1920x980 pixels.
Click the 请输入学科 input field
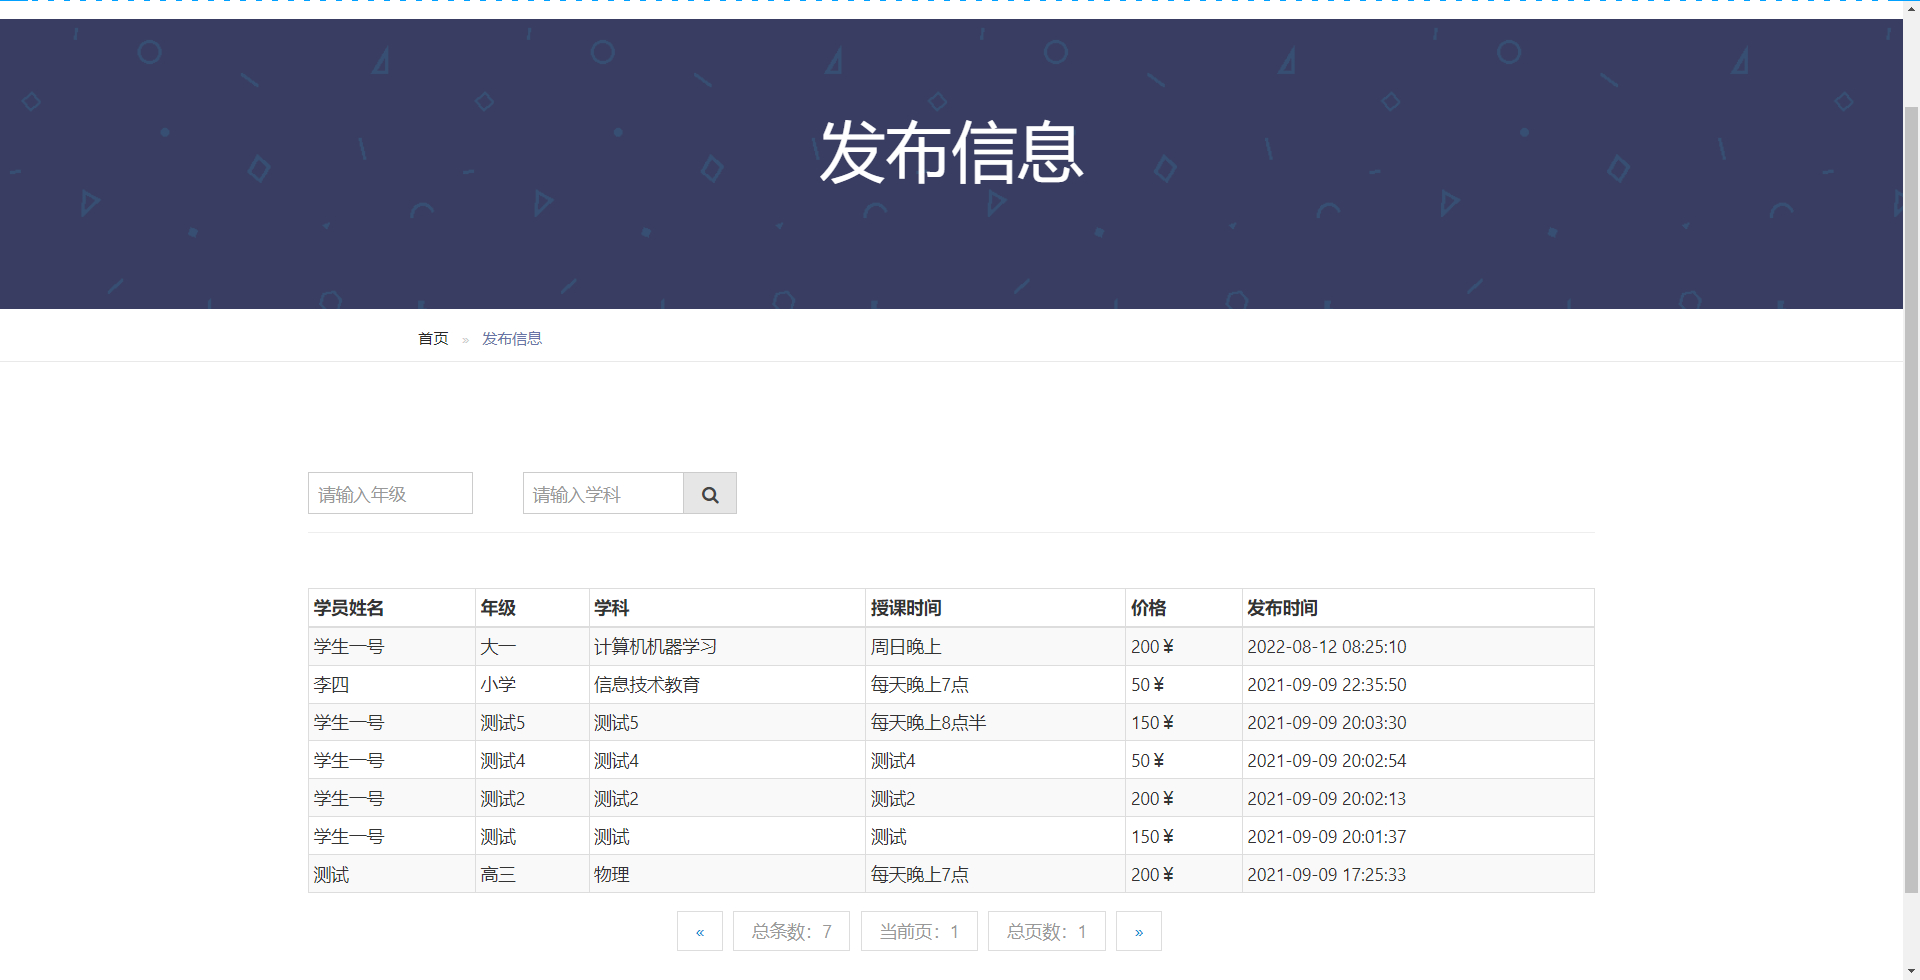pos(602,493)
